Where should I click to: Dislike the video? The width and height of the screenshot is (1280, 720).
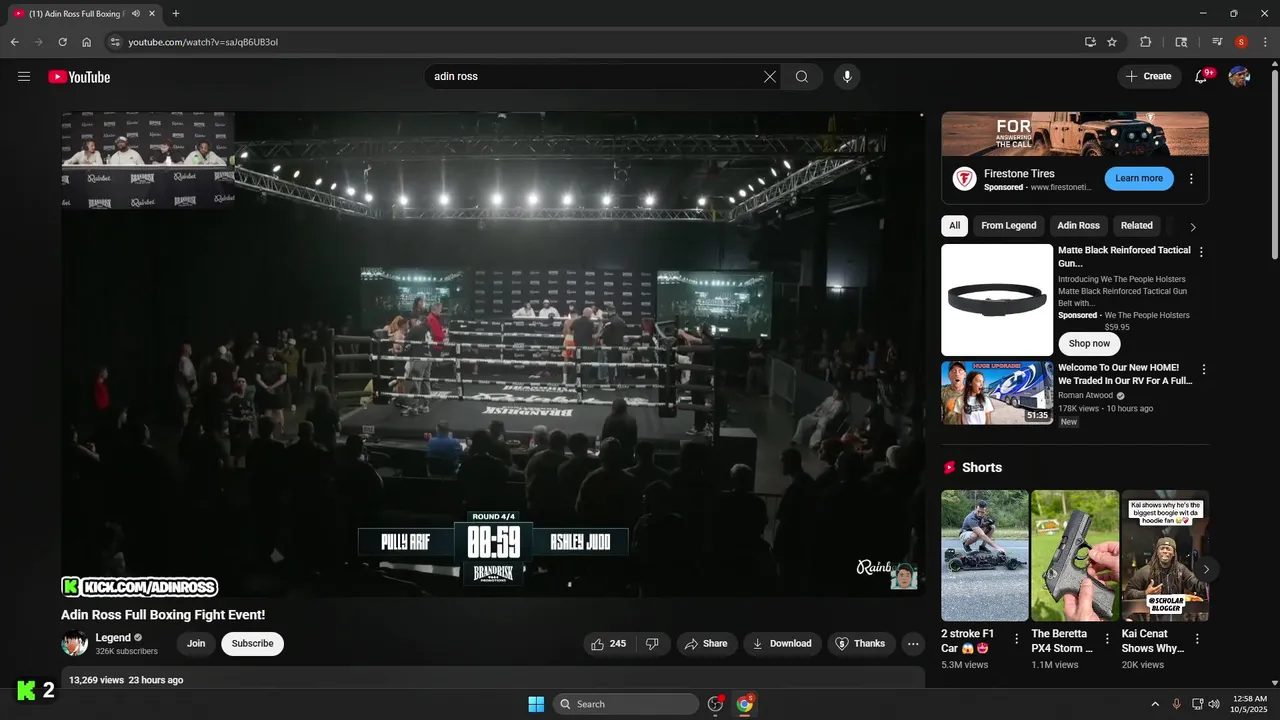[x=652, y=644]
